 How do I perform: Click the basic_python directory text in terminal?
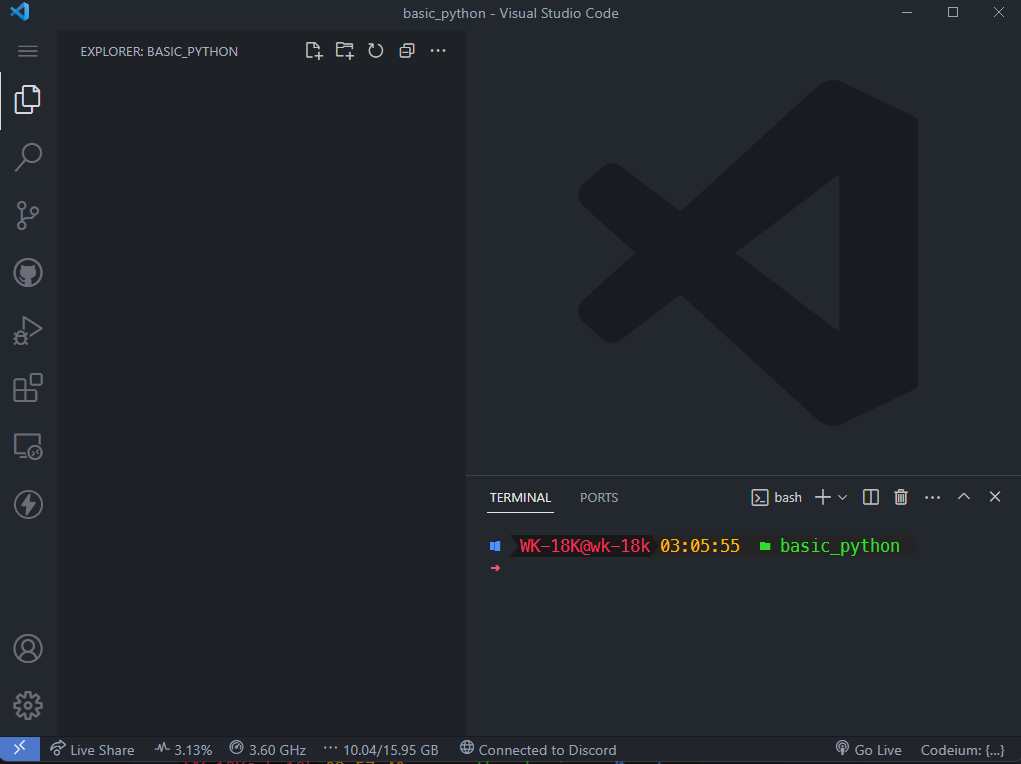click(x=840, y=546)
